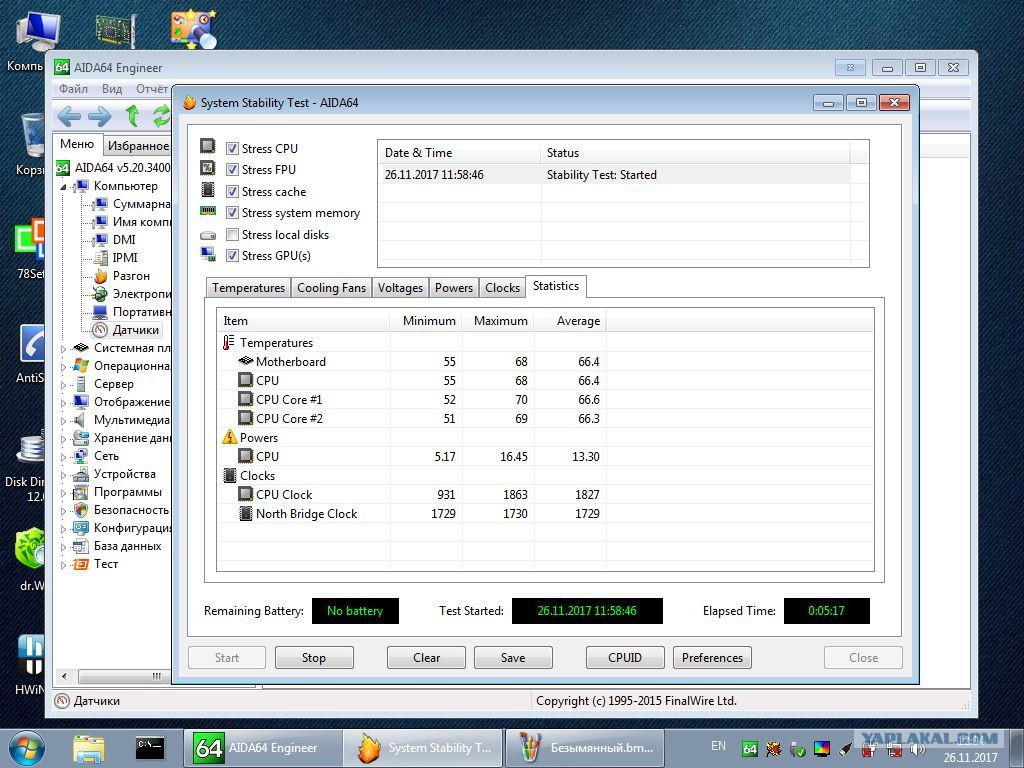Screen dimensions: 1024x768
Task: Click the AIDA64 back navigation arrow
Action: click(68, 116)
